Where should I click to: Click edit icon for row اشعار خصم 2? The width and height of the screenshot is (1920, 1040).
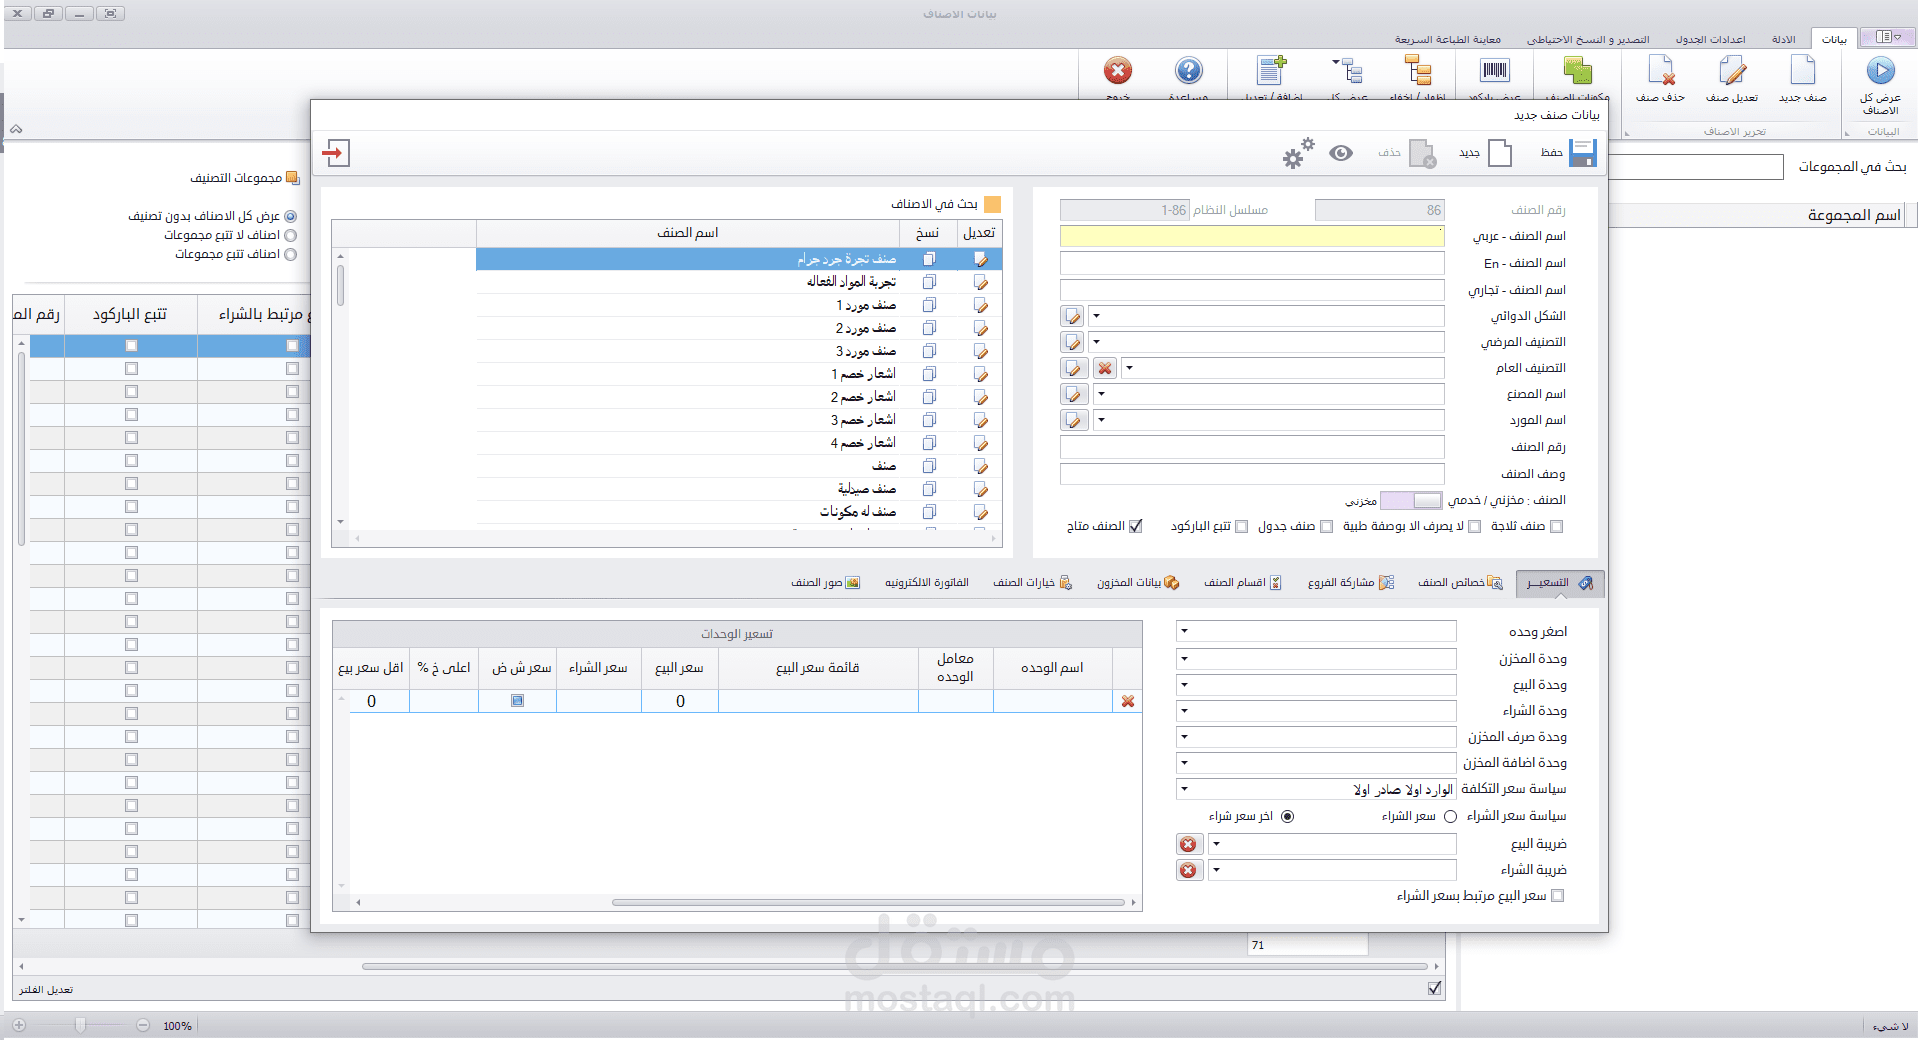[980, 397]
